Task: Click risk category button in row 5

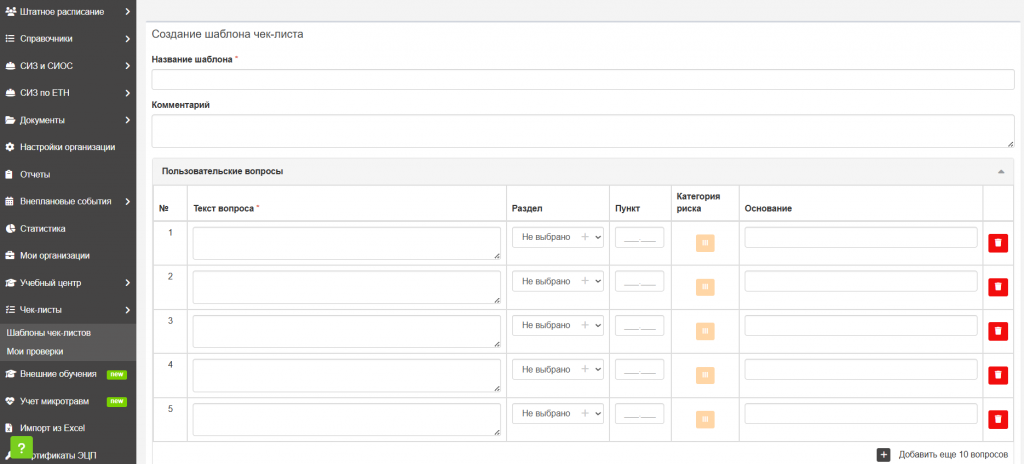Action: point(705,419)
